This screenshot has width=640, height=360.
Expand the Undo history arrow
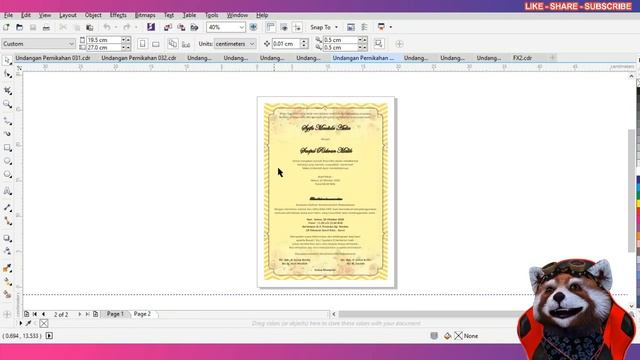coord(116,27)
